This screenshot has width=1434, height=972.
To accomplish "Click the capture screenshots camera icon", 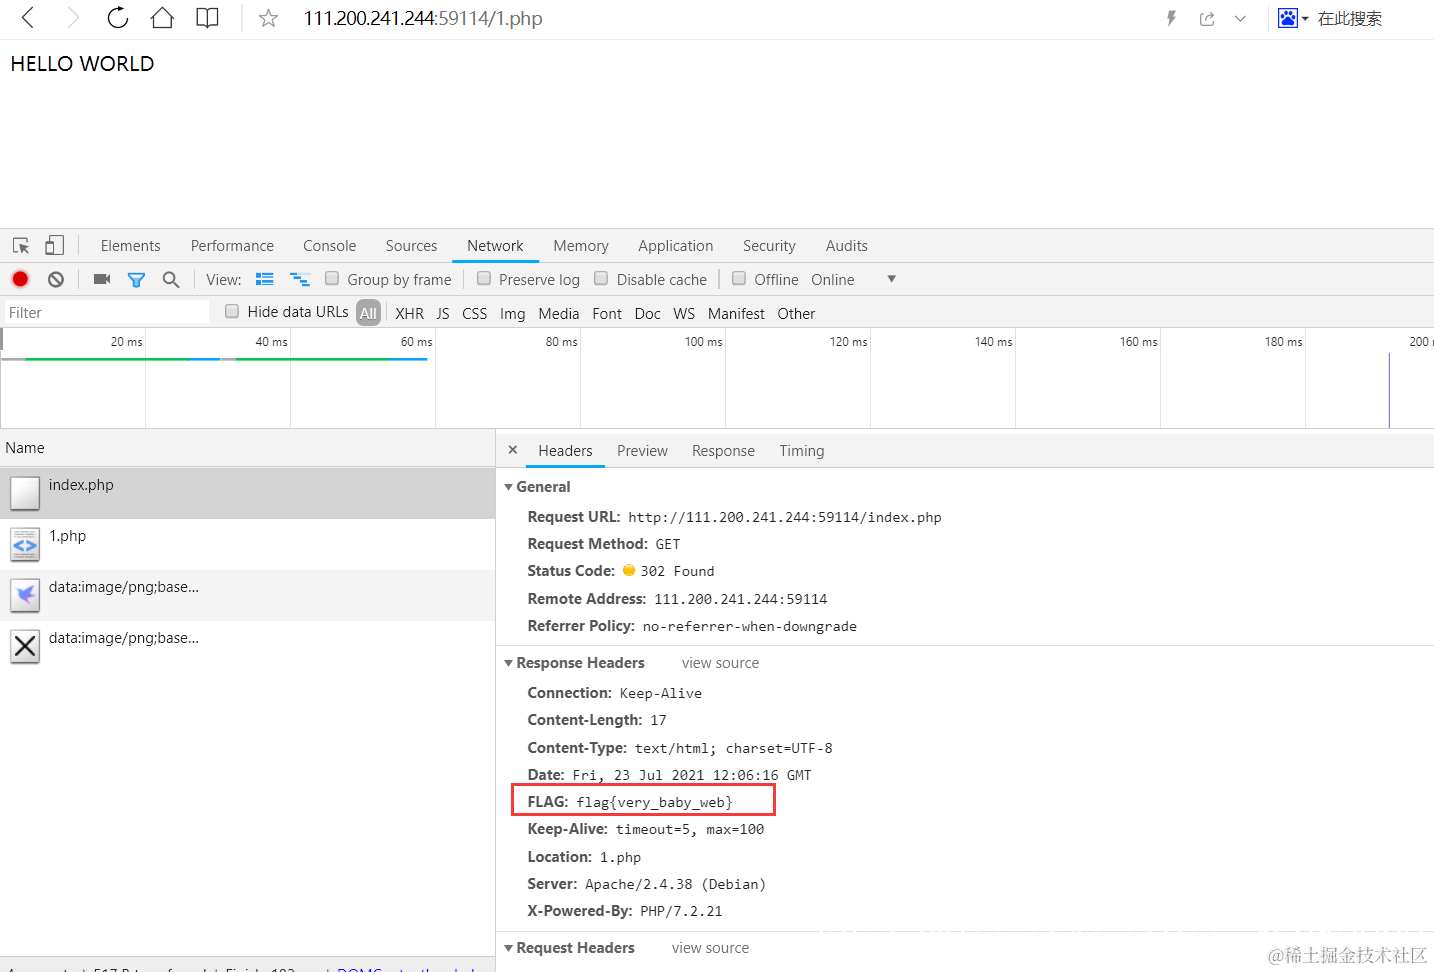I will (x=102, y=279).
